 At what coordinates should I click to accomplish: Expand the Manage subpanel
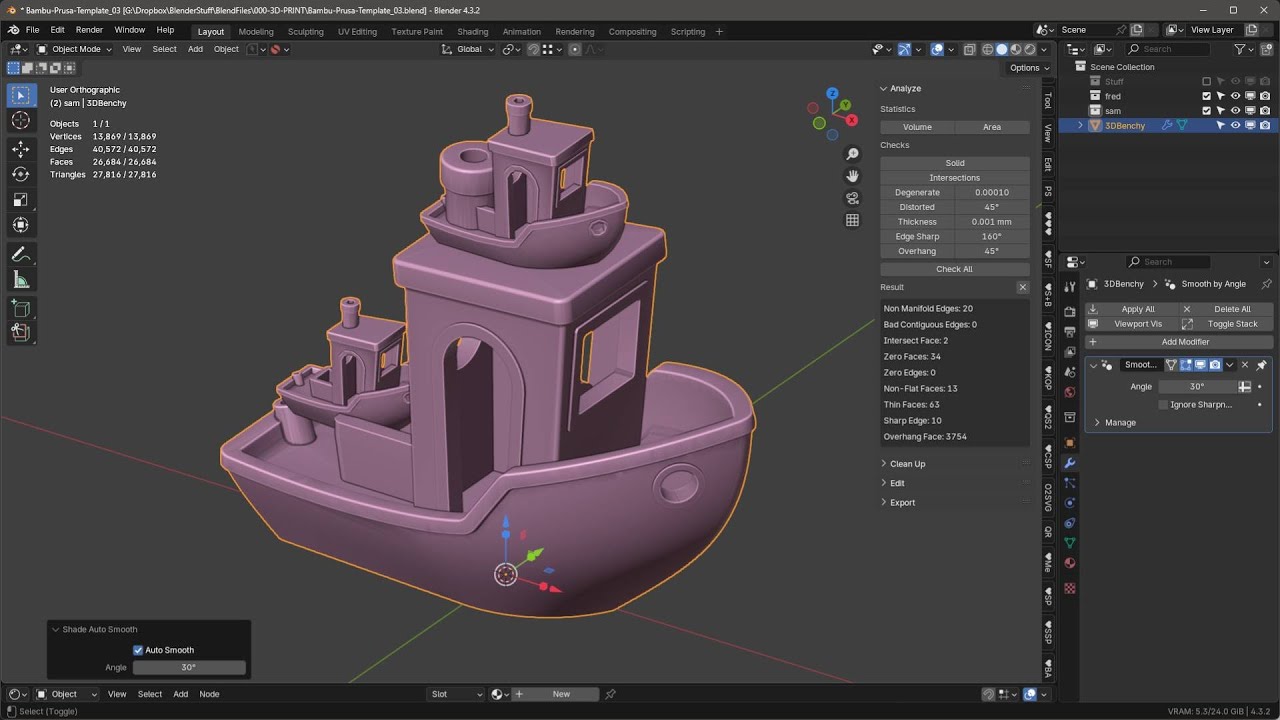[x=1120, y=422]
